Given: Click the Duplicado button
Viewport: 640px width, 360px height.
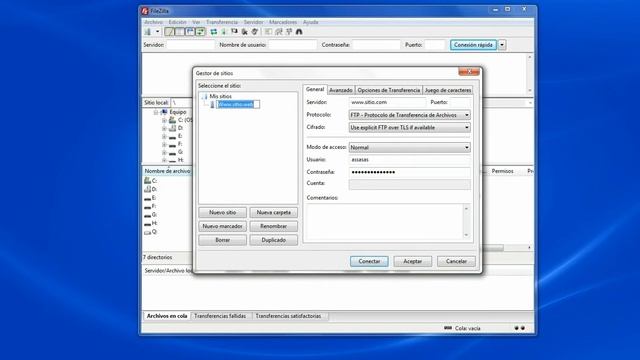Looking at the screenshot, I should click(x=273, y=240).
